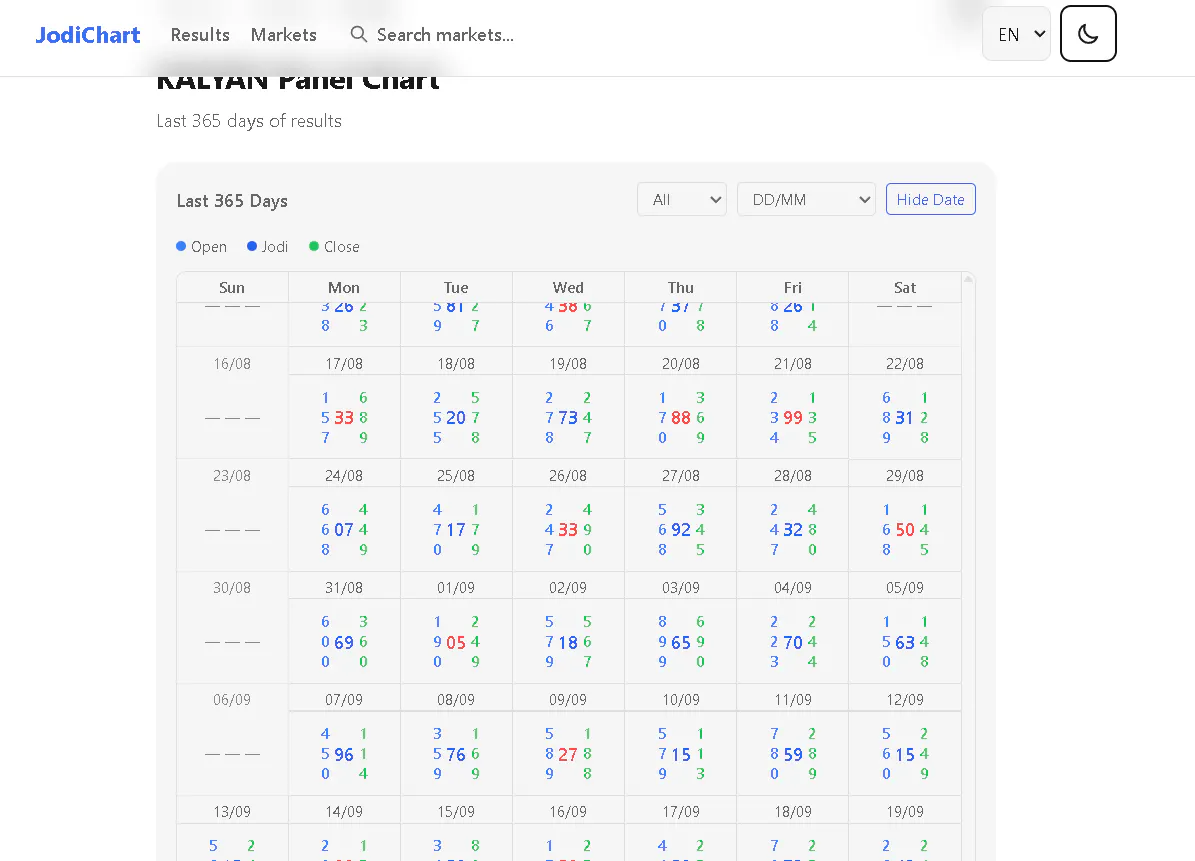Click jodi 70 under 04/09
The height and width of the screenshot is (861, 1195).
pyautogui.click(x=793, y=642)
